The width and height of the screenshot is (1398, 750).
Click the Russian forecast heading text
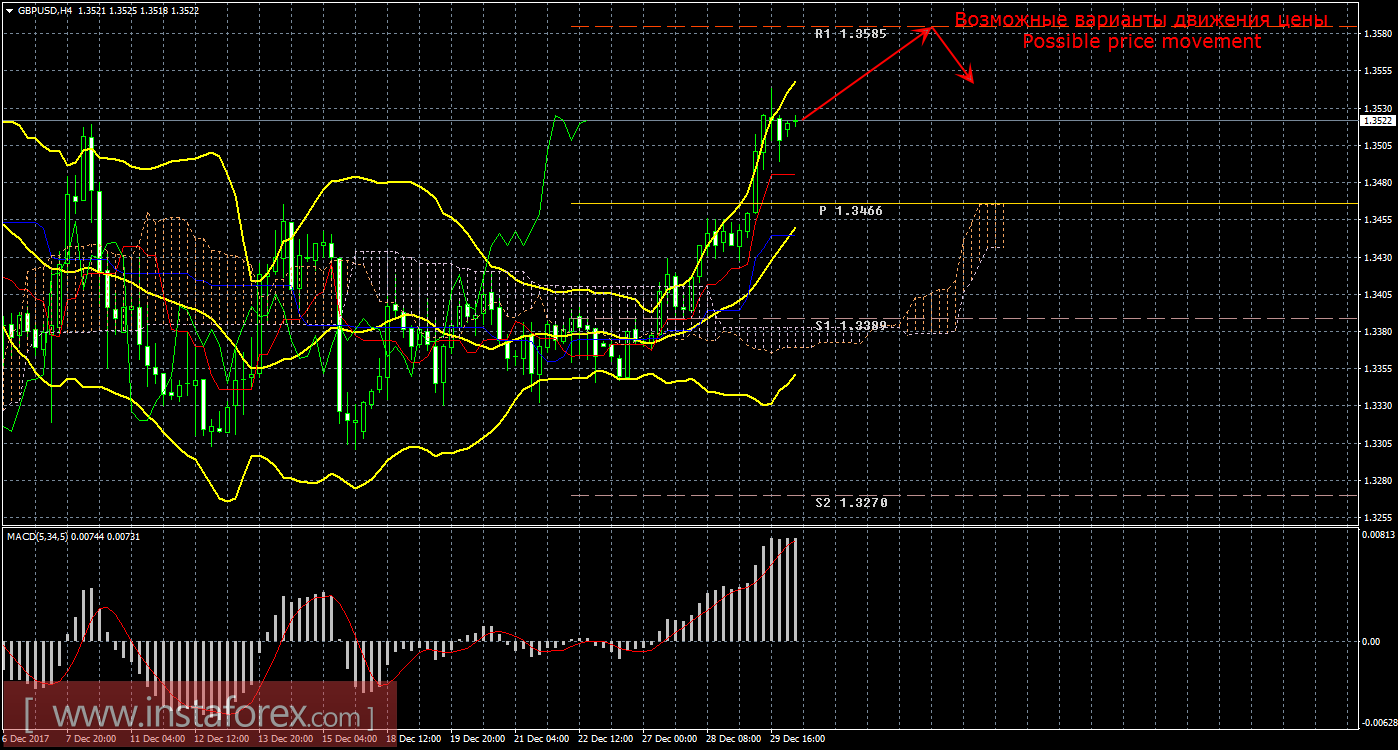1142,19
